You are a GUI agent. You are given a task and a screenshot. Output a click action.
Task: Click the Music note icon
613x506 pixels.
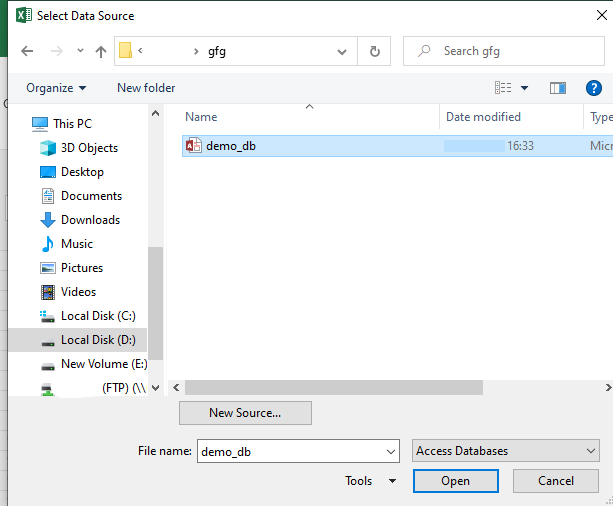(48, 244)
